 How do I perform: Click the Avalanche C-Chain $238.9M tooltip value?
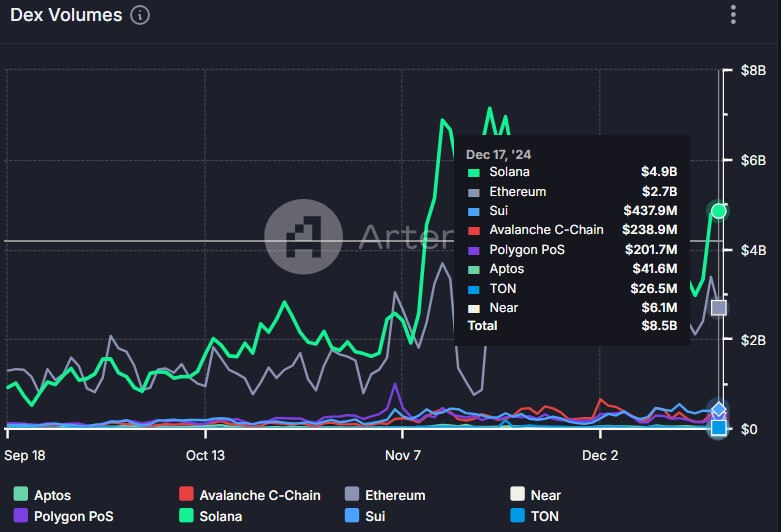pyautogui.click(x=650, y=230)
